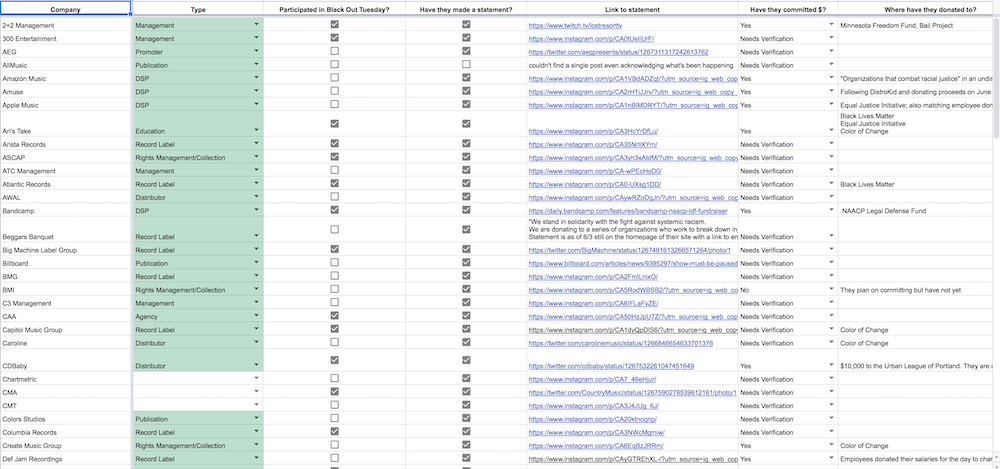Screen dimensions: 1000x469
Task: Toggle Black Out Tuesday checkbox for 2+2 Management
Action: 334,24
